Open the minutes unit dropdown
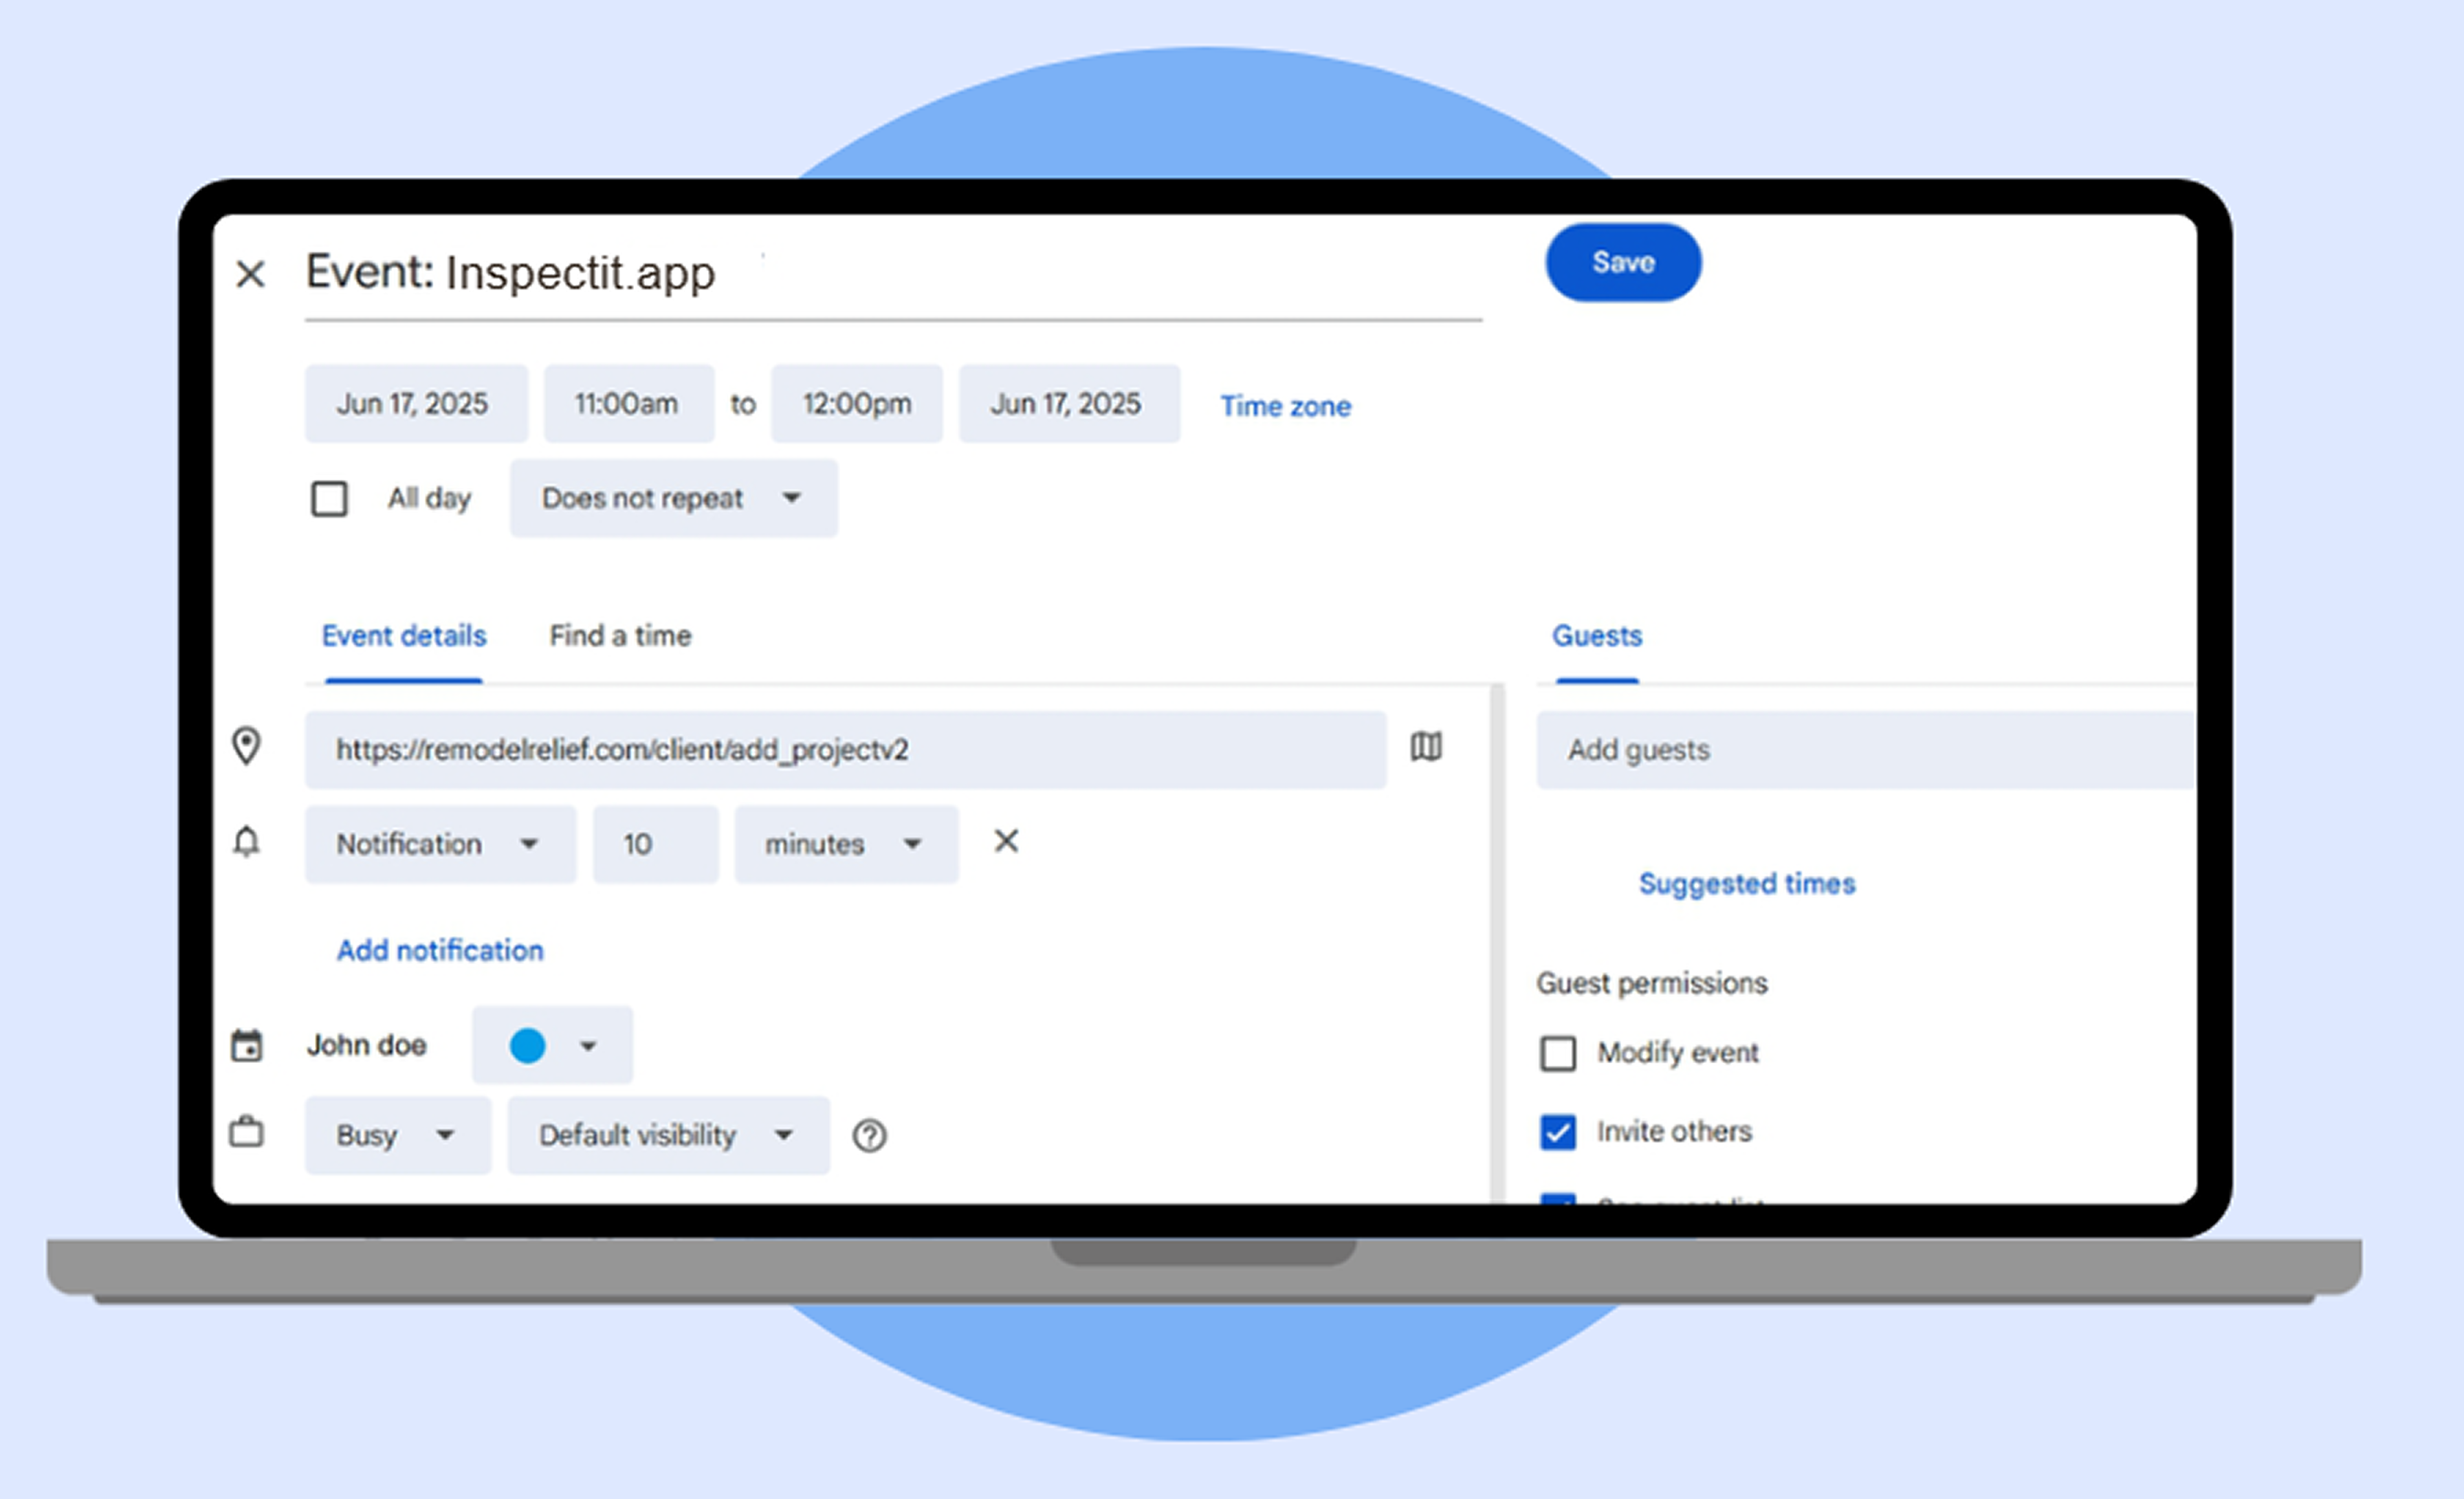The image size is (2464, 1499). coord(845,844)
